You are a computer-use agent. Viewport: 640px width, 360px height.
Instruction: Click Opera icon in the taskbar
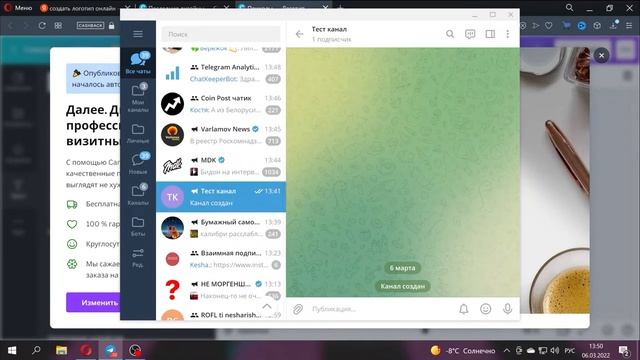(86, 350)
